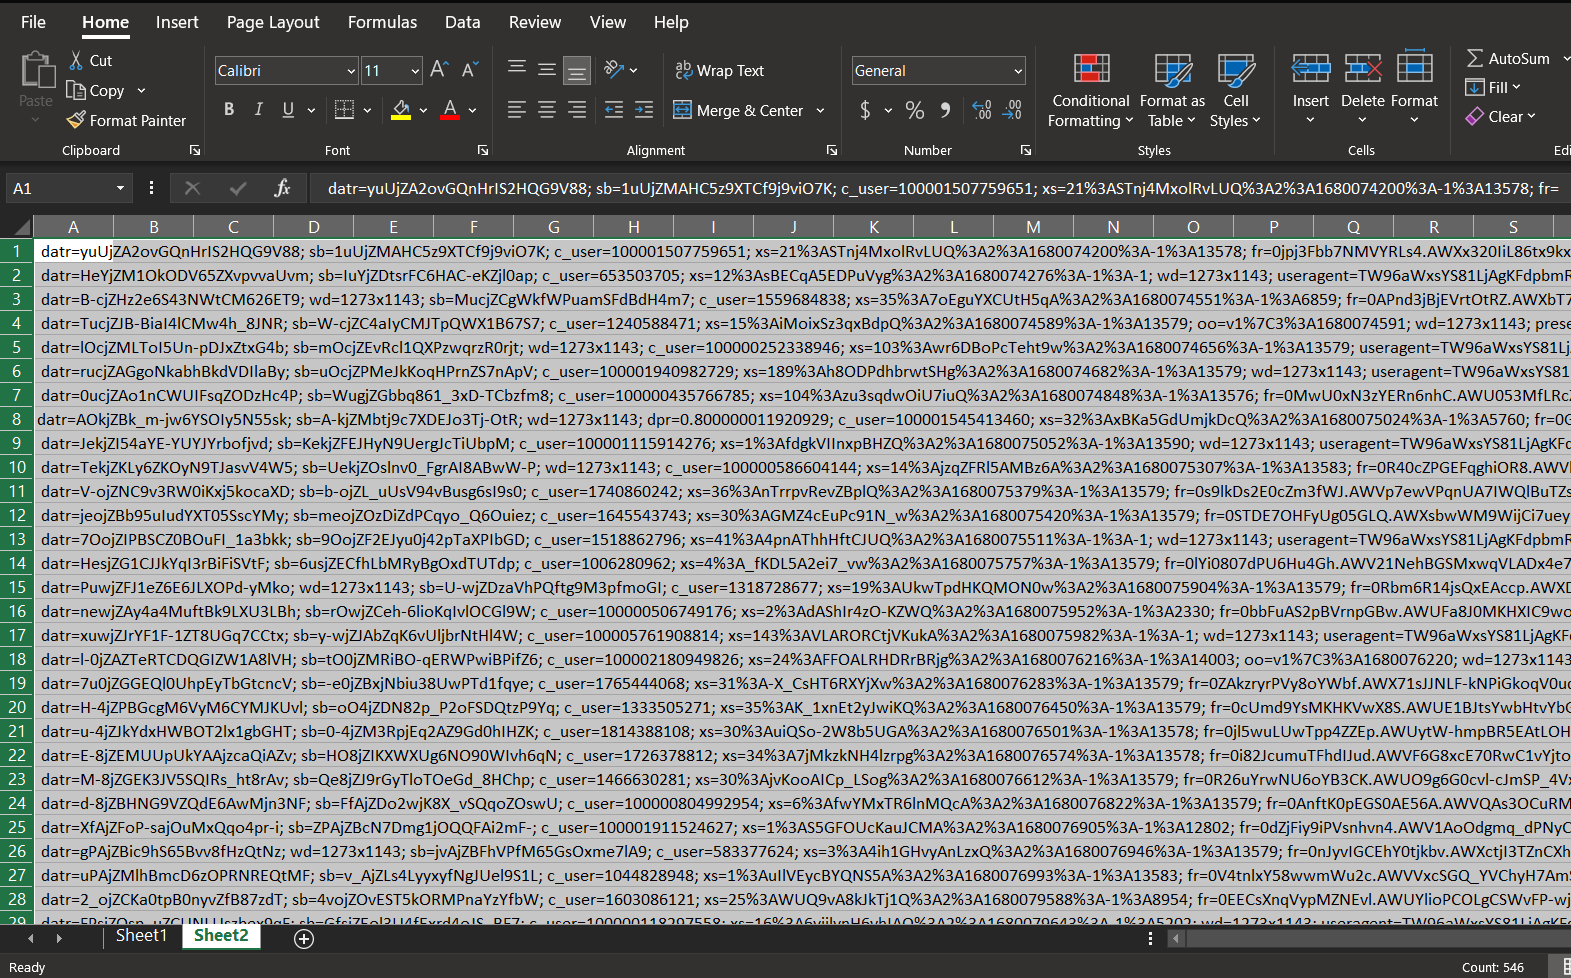The width and height of the screenshot is (1571, 978).
Task: Apply the yellow fill color swatch
Action: pyautogui.click(x=401, y=110)
